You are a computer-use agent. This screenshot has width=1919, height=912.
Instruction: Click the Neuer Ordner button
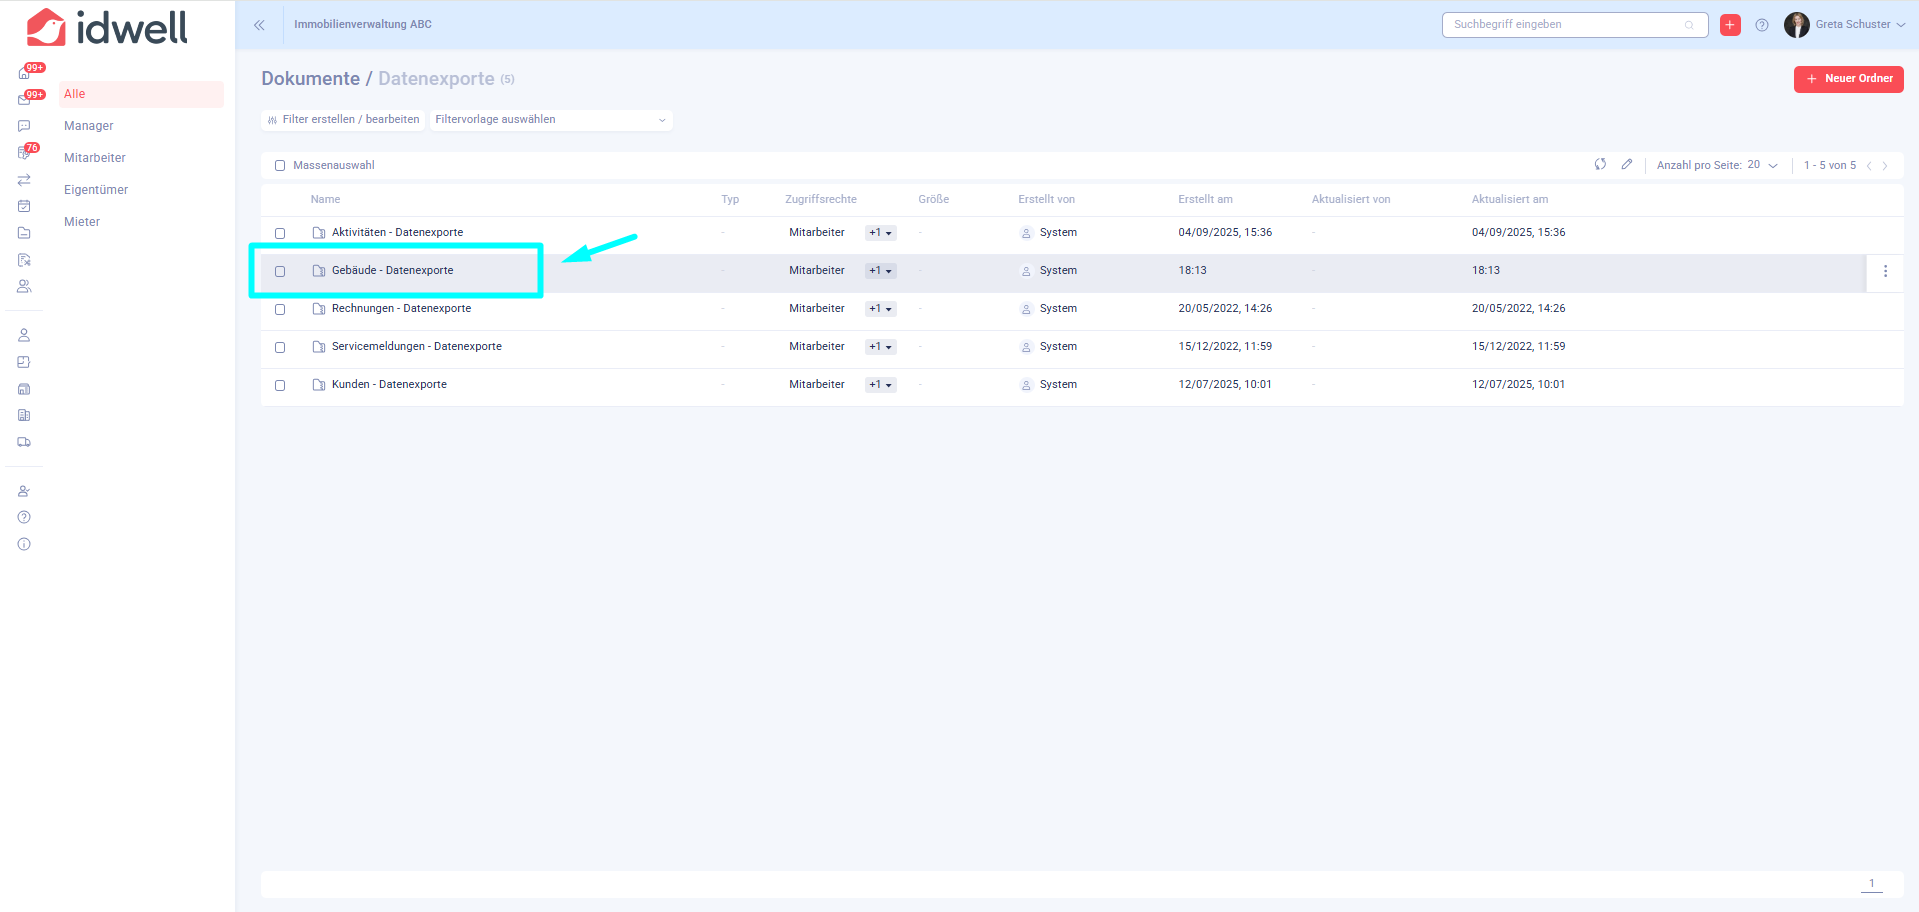pos(1848,79)
